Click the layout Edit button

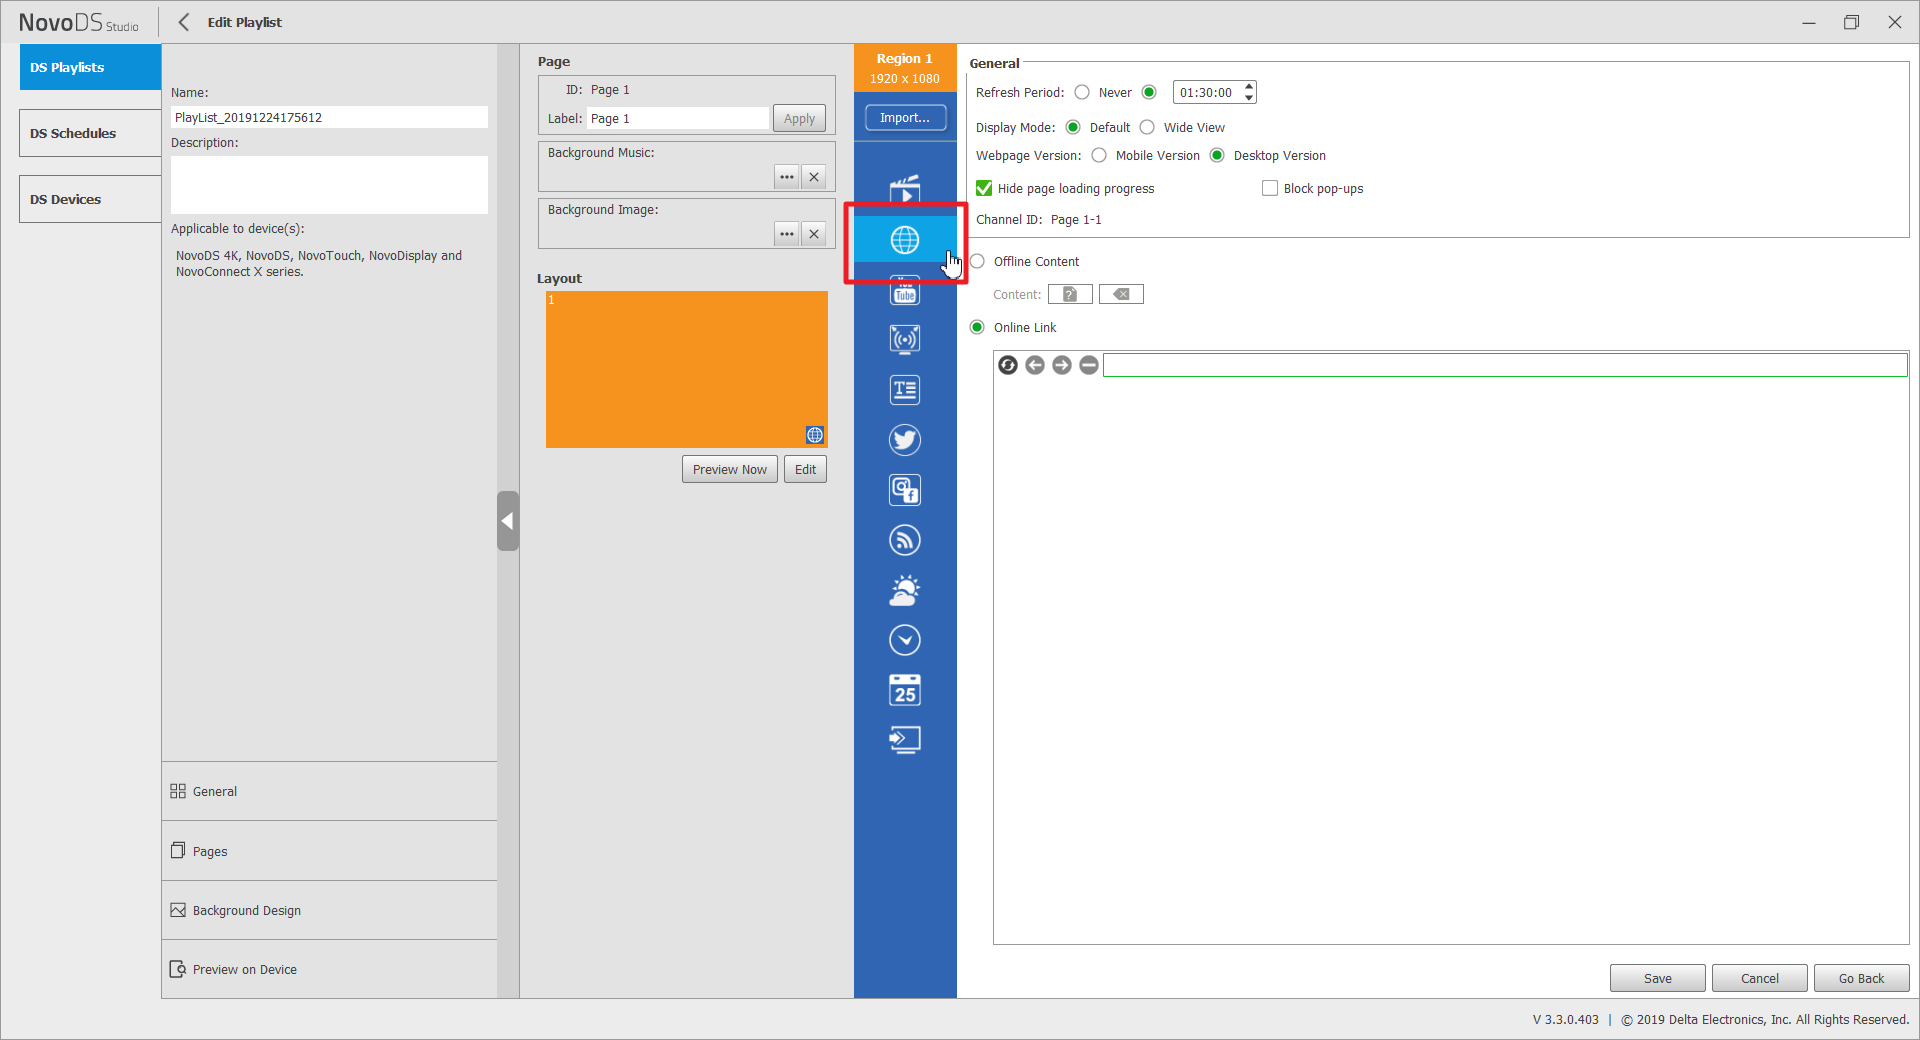[x=805, y=469]
